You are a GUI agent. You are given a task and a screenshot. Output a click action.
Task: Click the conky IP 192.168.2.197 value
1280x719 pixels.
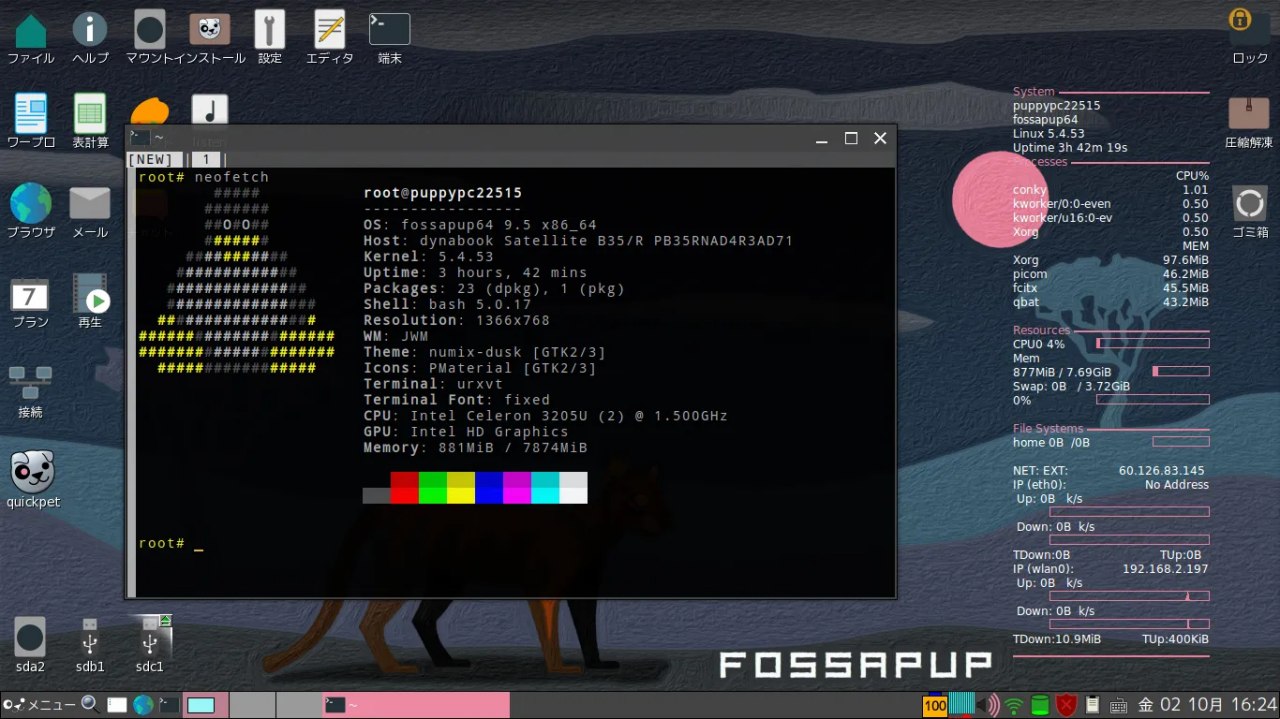point(1166,569)
